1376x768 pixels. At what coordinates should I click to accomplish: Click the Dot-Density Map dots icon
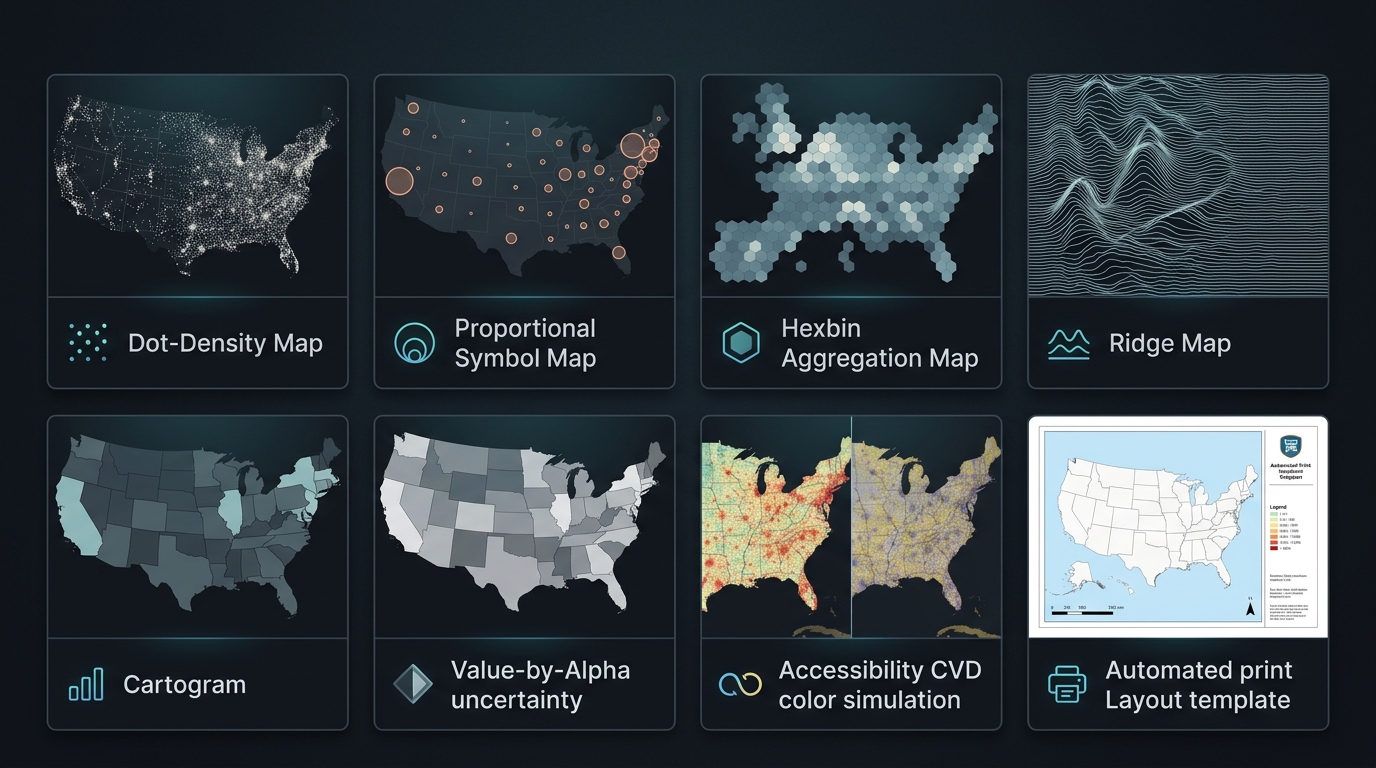pos(88,343)
